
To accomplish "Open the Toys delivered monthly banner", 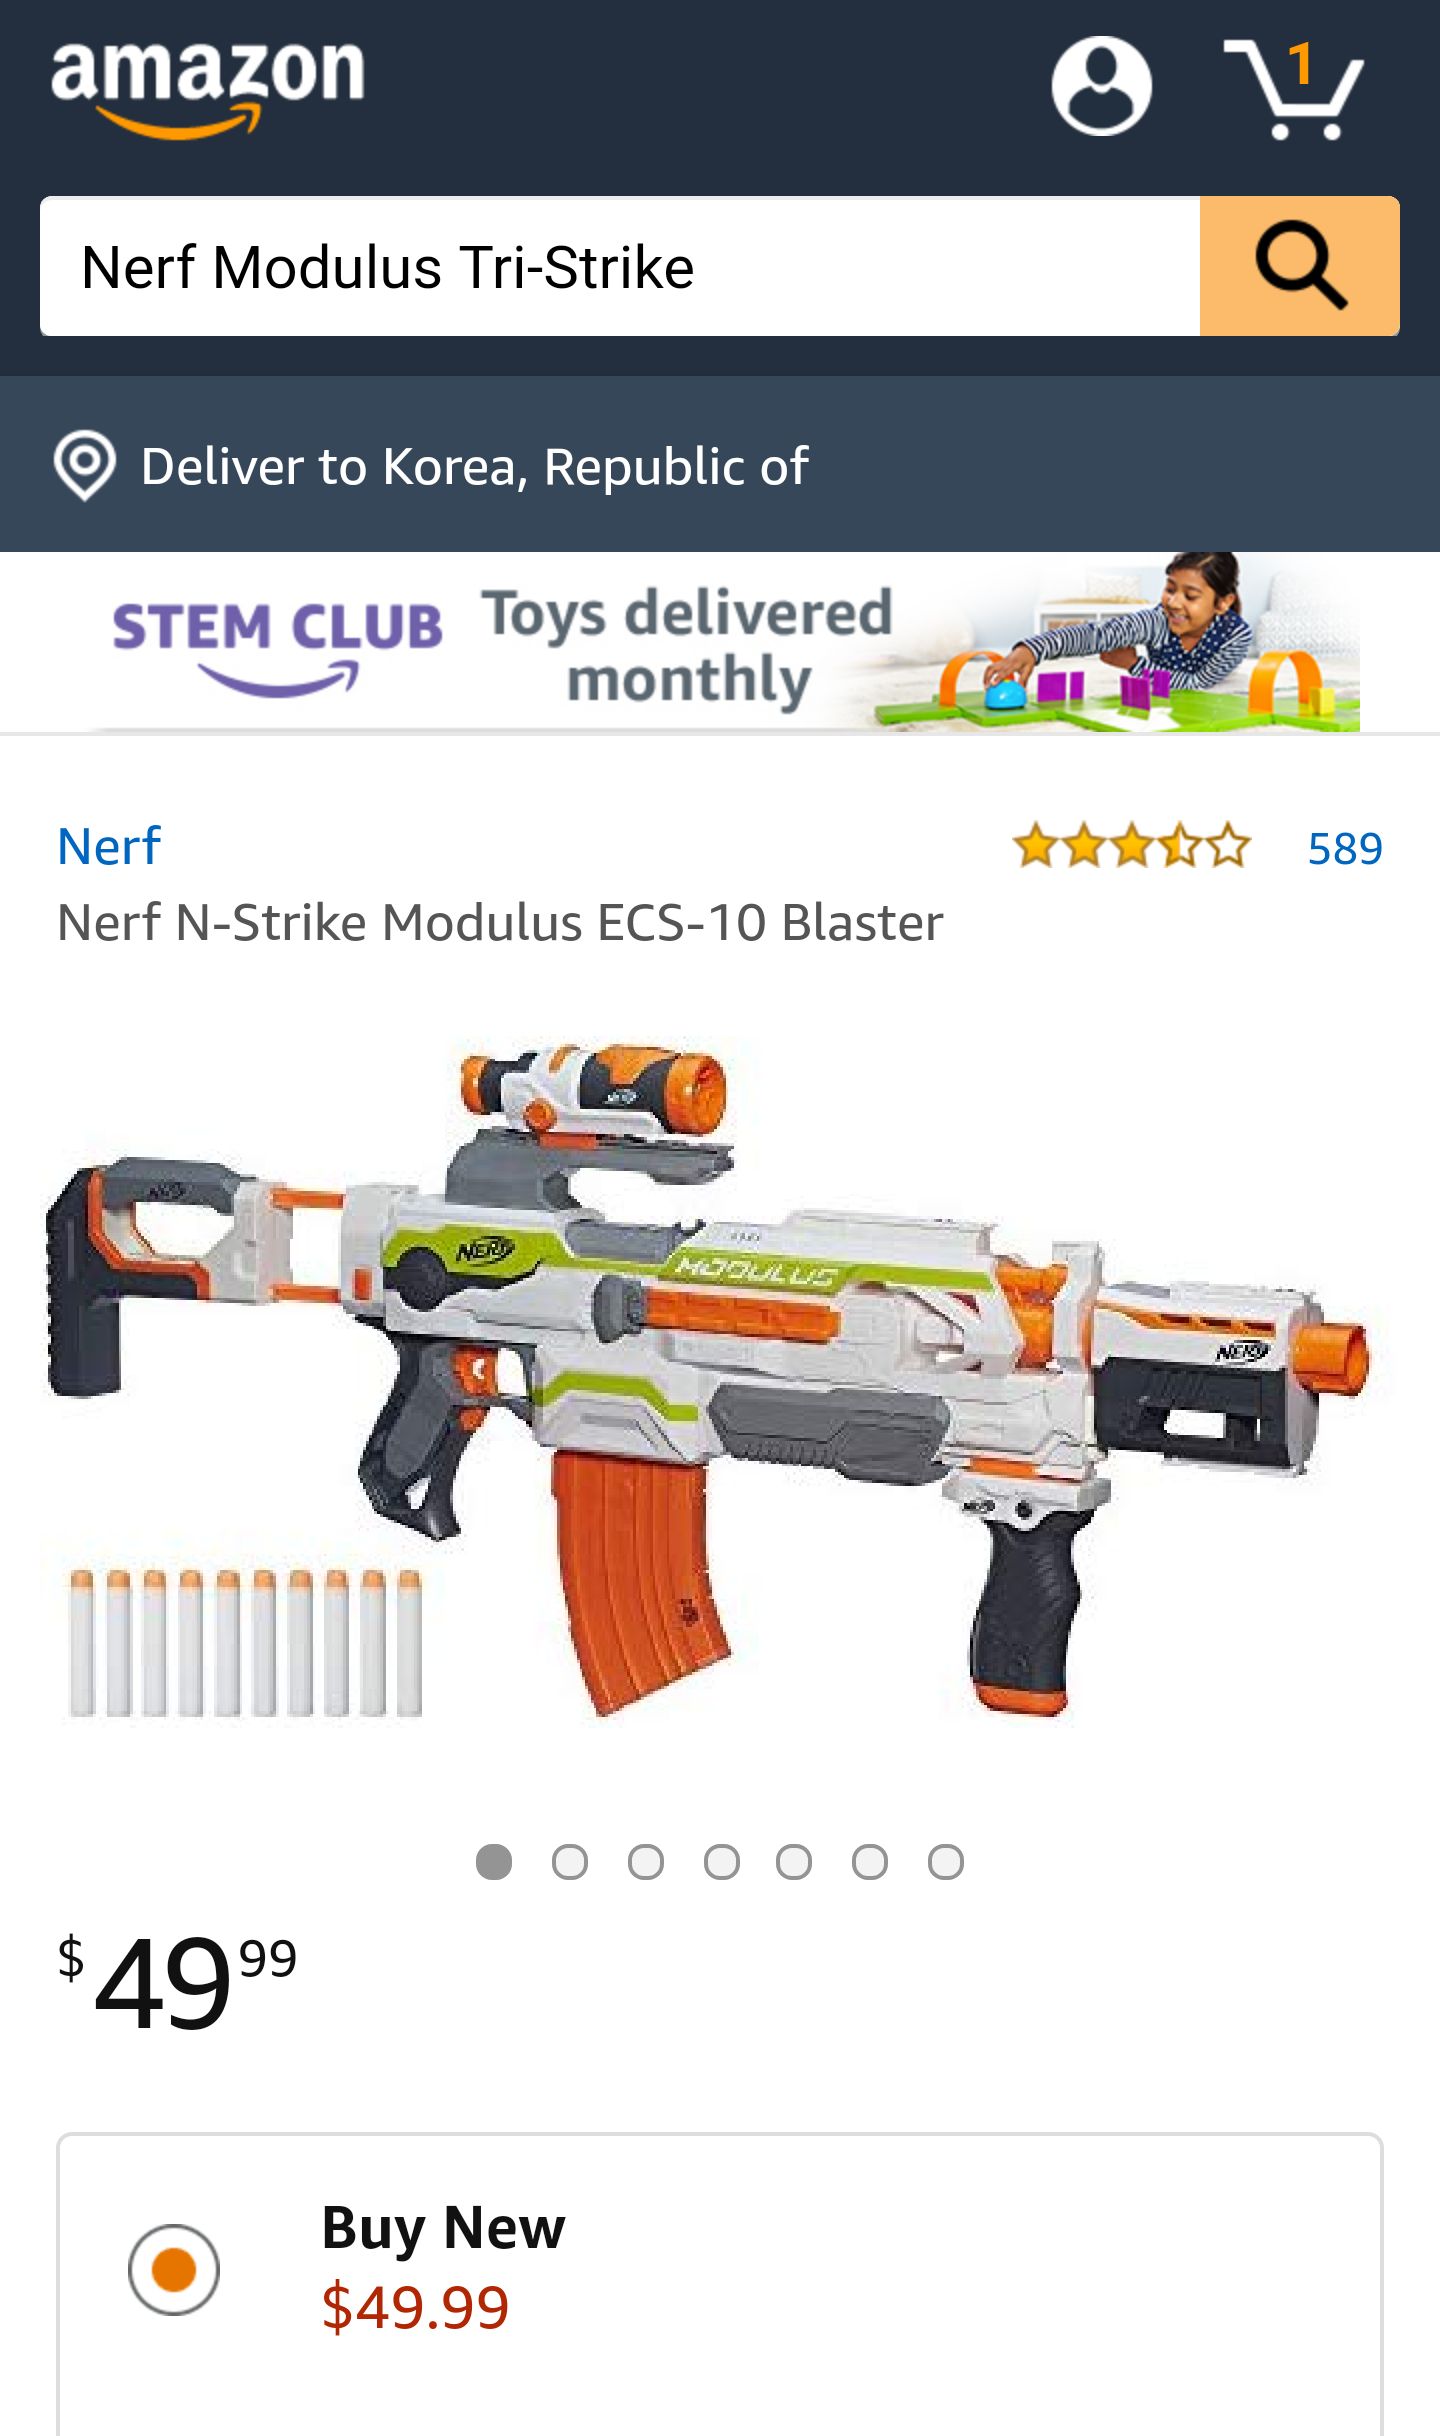I will 688,646.
